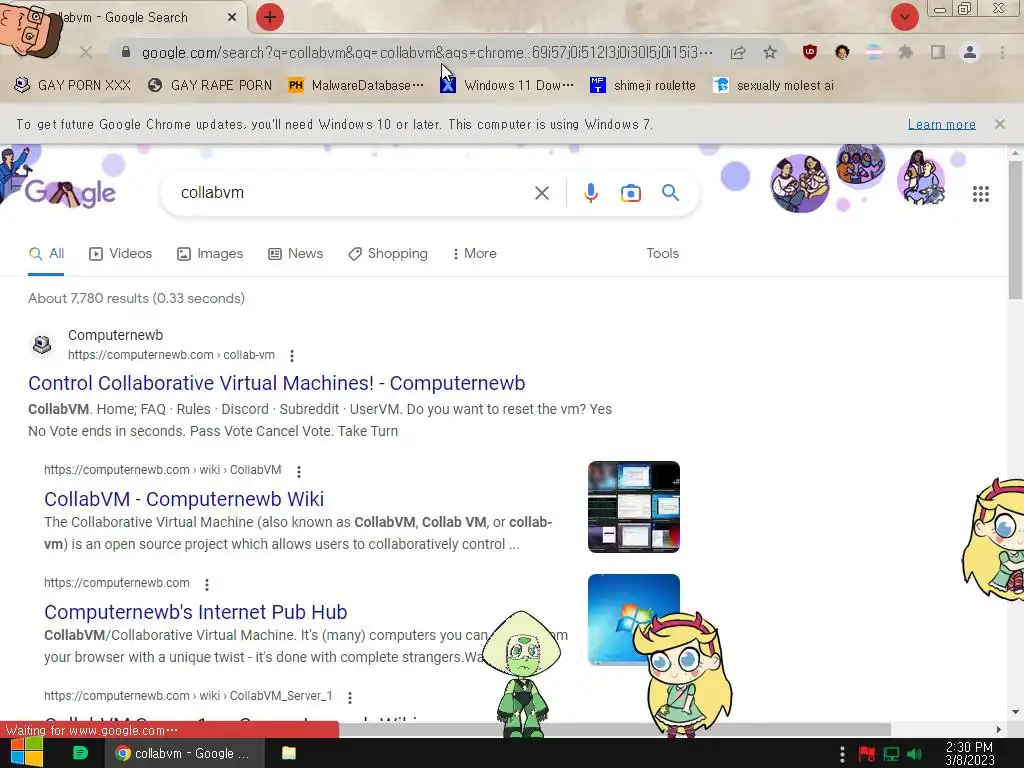Select Chrome collabvm taskbar button
Viewport: 1024px width, 768px height.
[x=185, y=753]
